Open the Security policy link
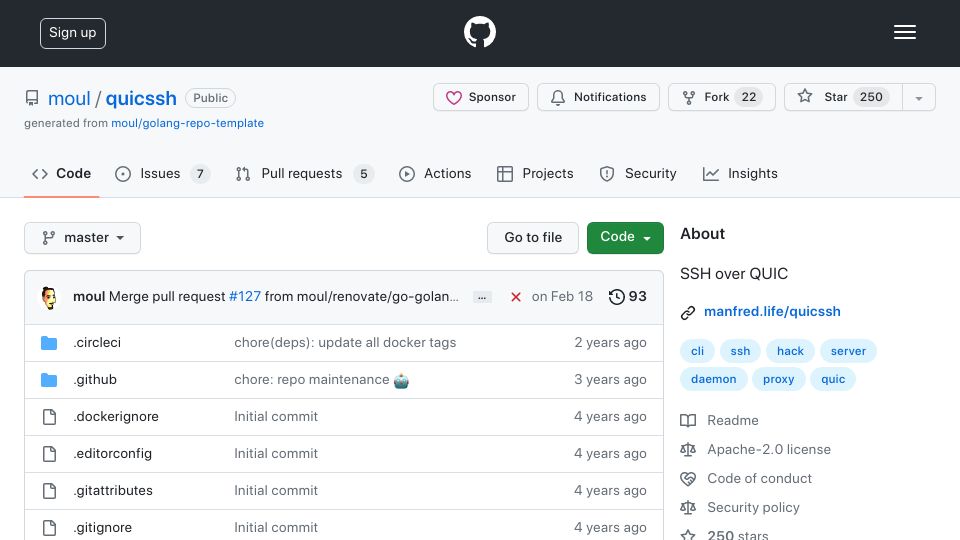This screenshot has height=540, width=960. 753,508
